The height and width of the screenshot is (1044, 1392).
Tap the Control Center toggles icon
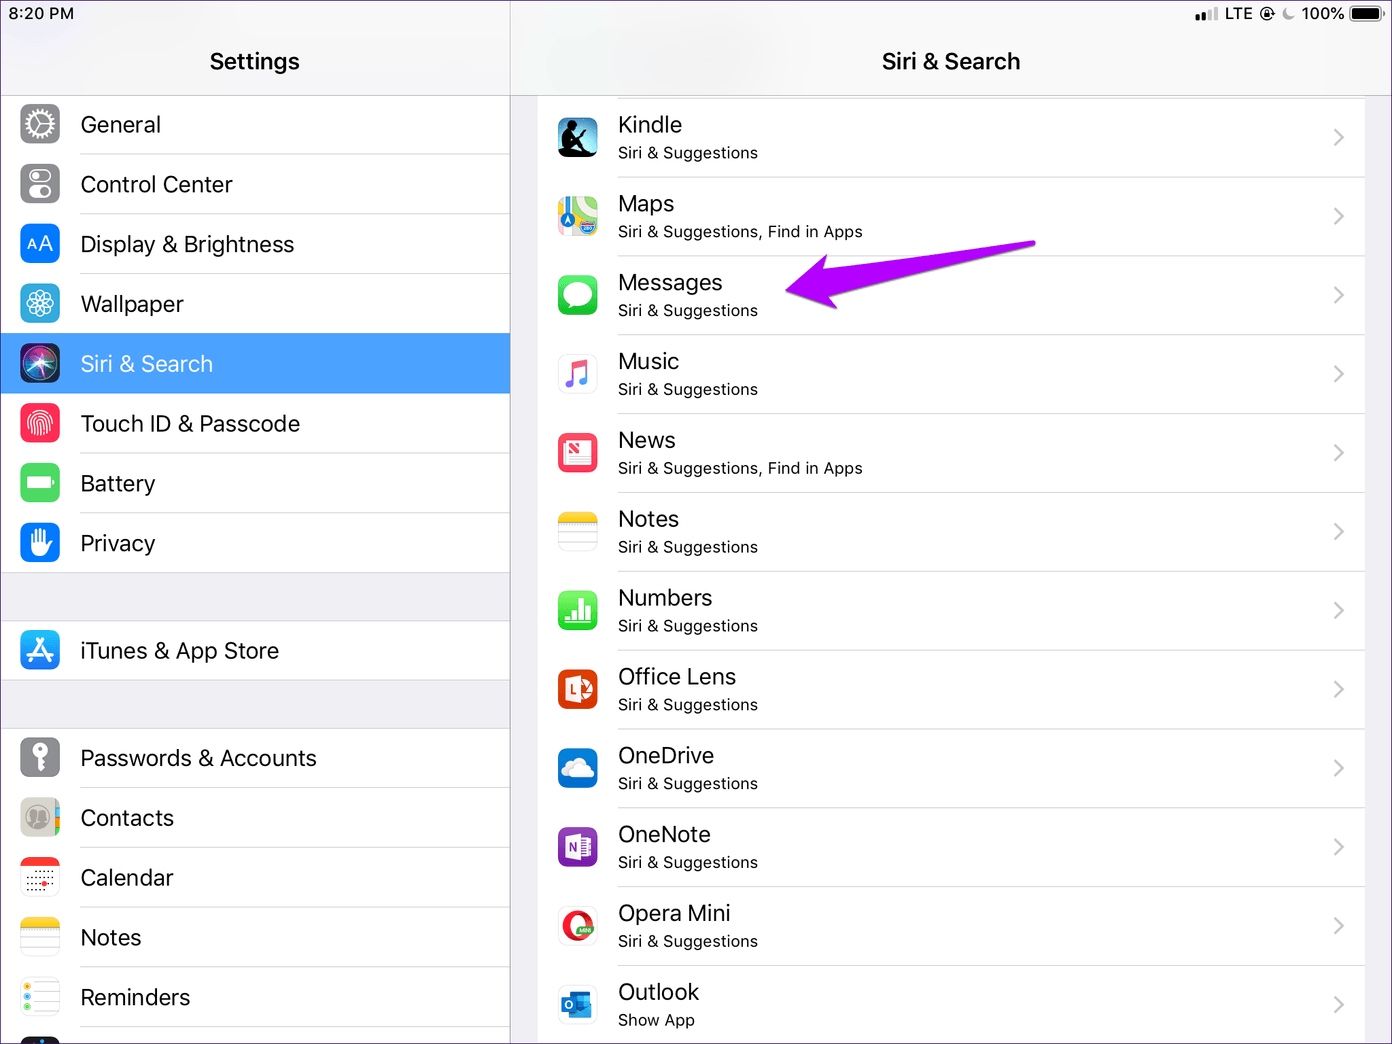point(40,184)
